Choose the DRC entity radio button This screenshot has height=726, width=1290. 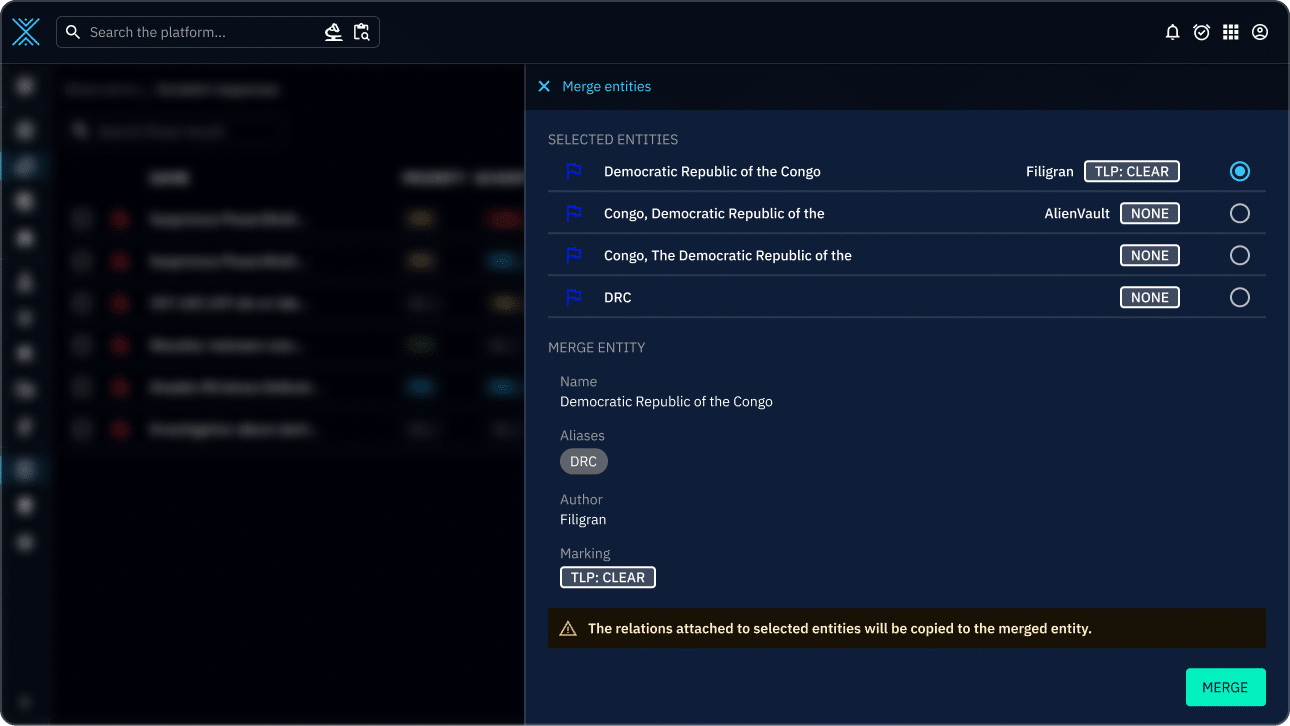tap(1240, 298)
